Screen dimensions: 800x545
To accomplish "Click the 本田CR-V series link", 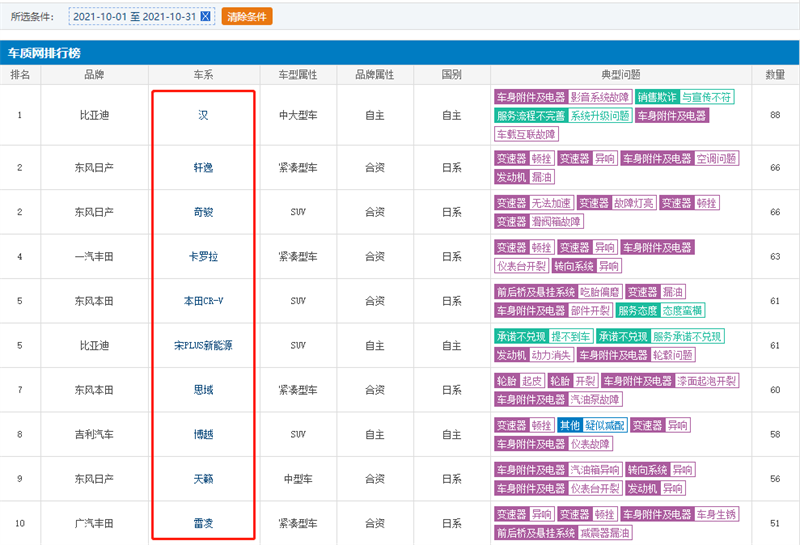I will [x=204, y=300].
